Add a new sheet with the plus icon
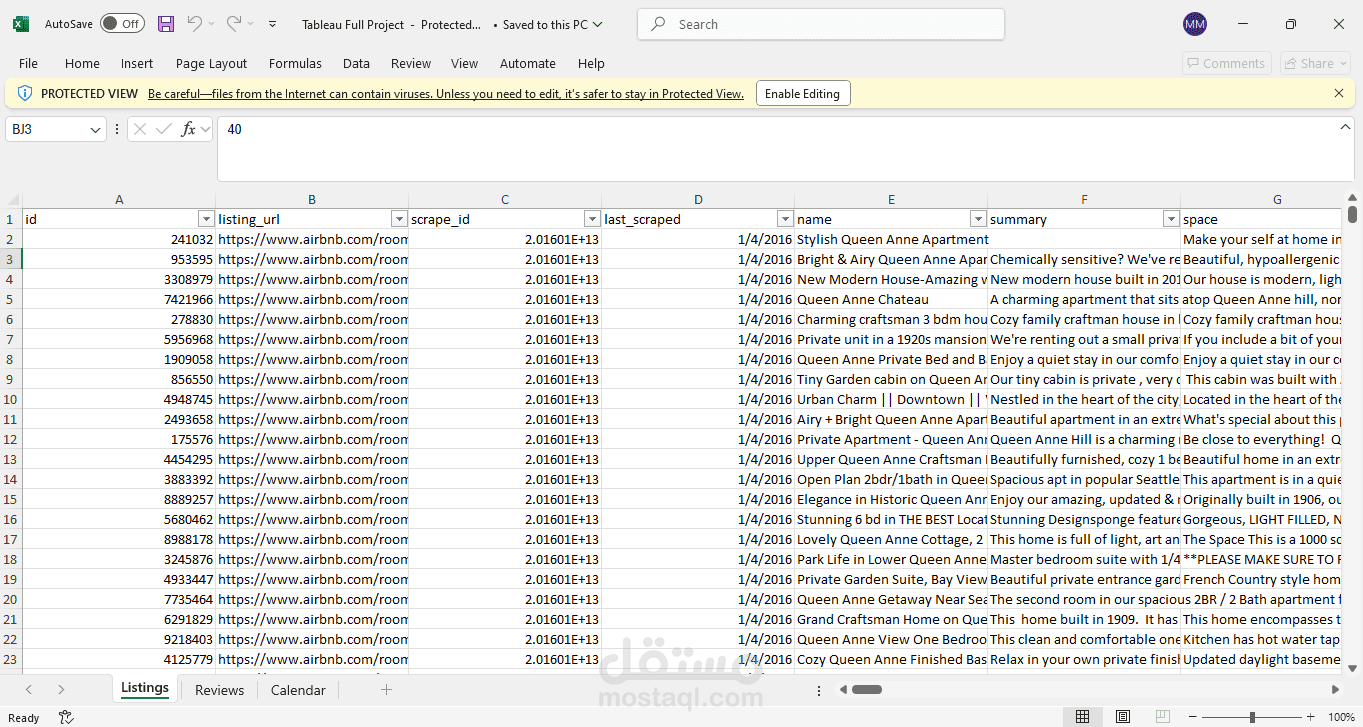The height and width of the screenshot is (727, 1363). pos(386,690)
